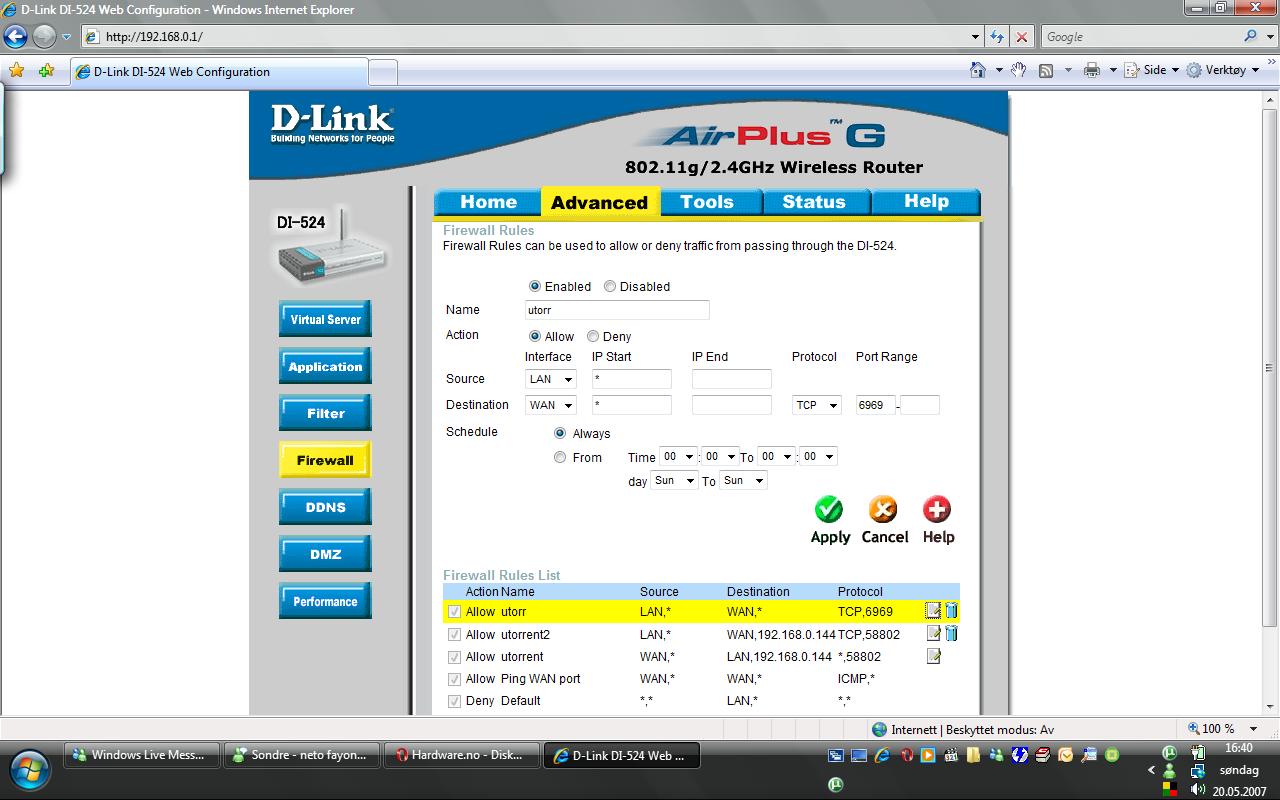Click the network tray icon
Image resolution: width=1280 pixels, height=800 pixels.
click(1197, 770)
